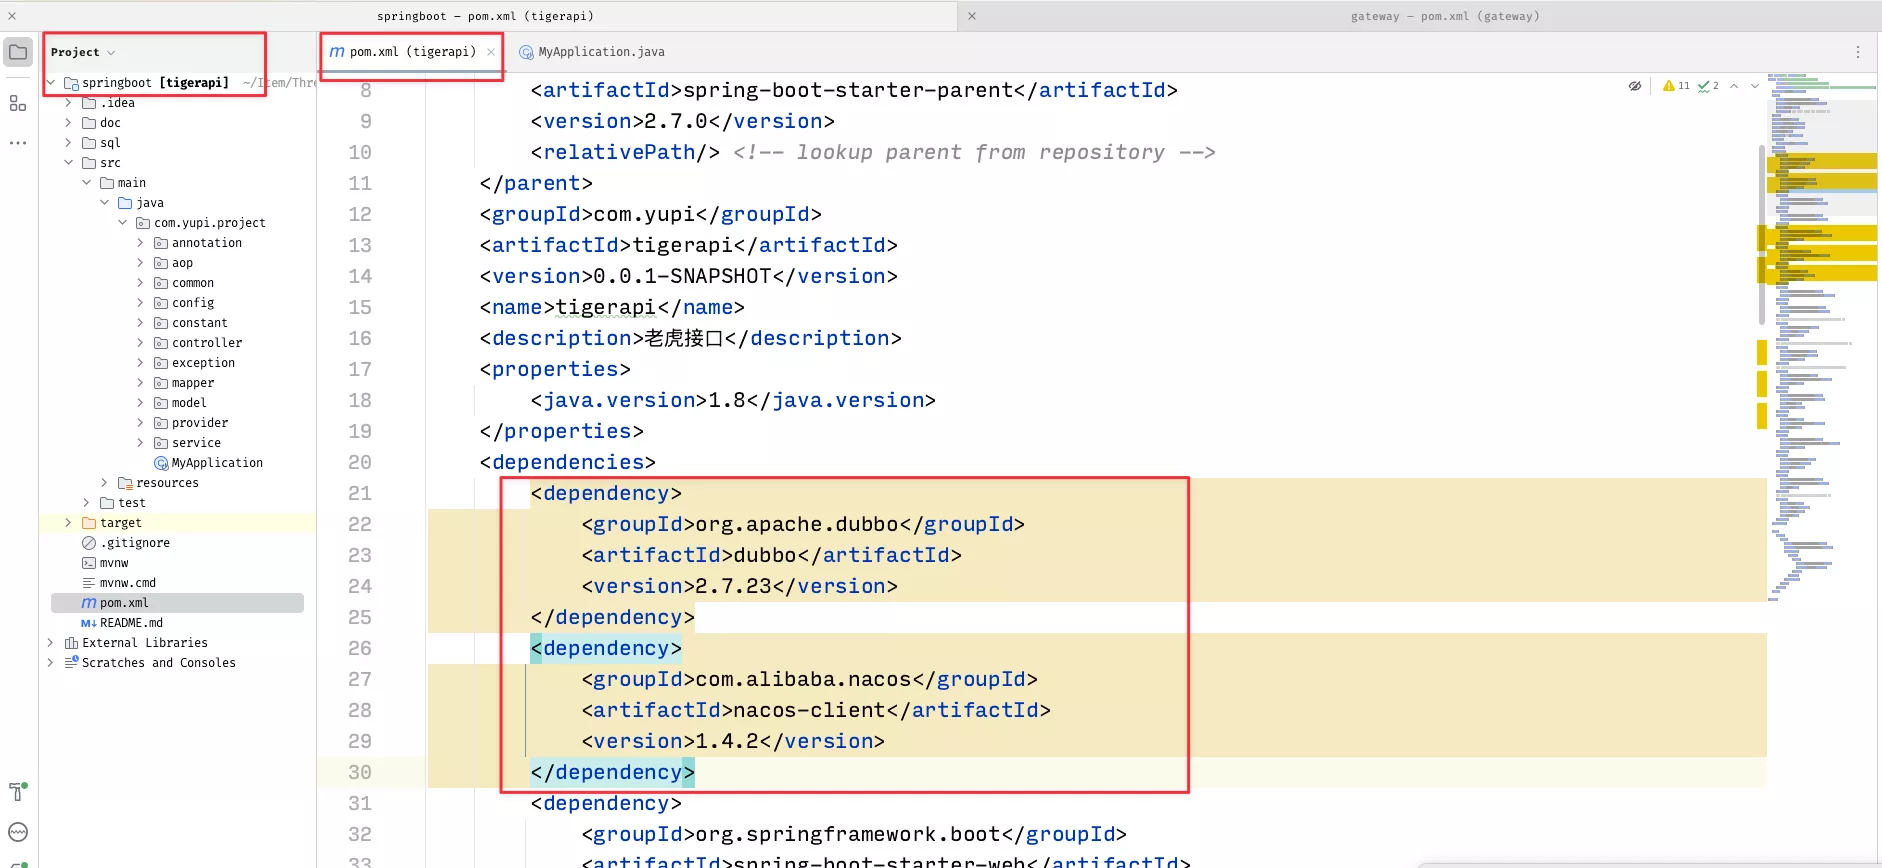1882x868 pixels.
Task: Click line number 21 in gutter
Action: [x=360, y=493]
